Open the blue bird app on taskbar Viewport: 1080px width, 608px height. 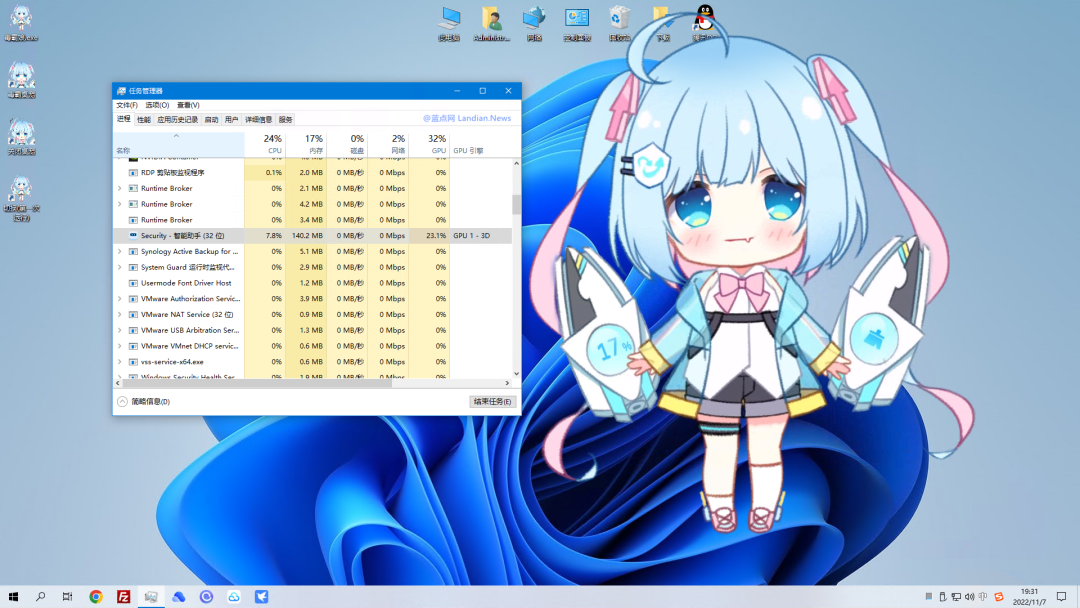tap(261, 597)
